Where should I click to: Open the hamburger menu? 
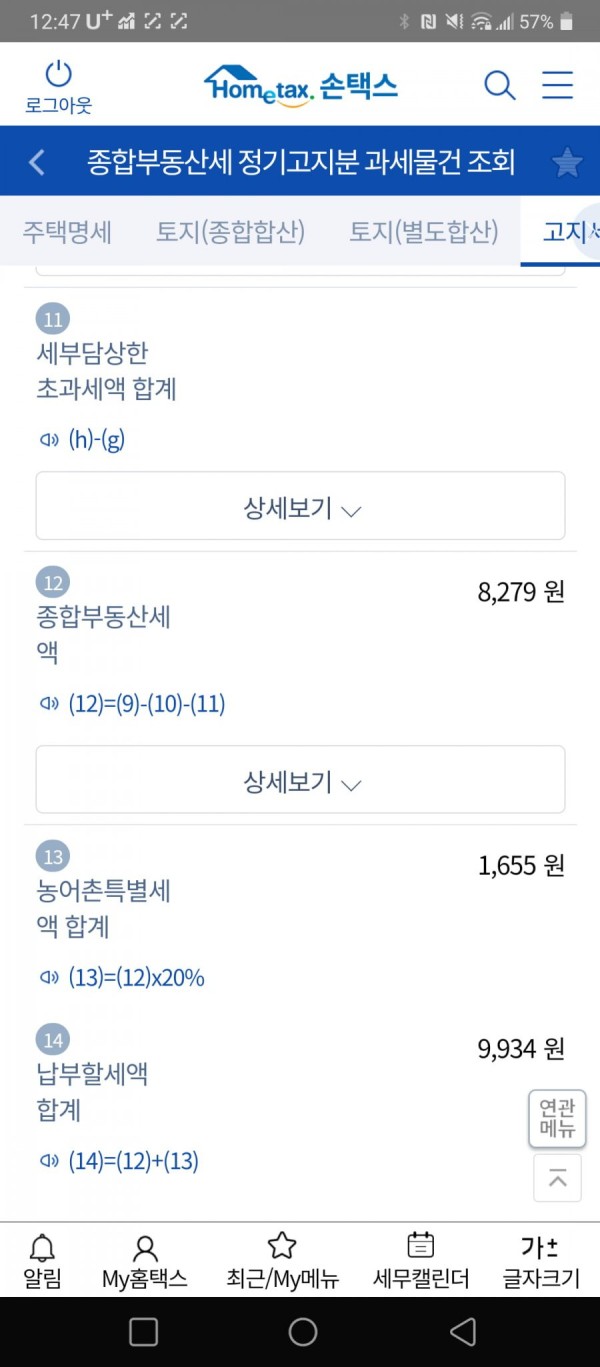[557, 85]
